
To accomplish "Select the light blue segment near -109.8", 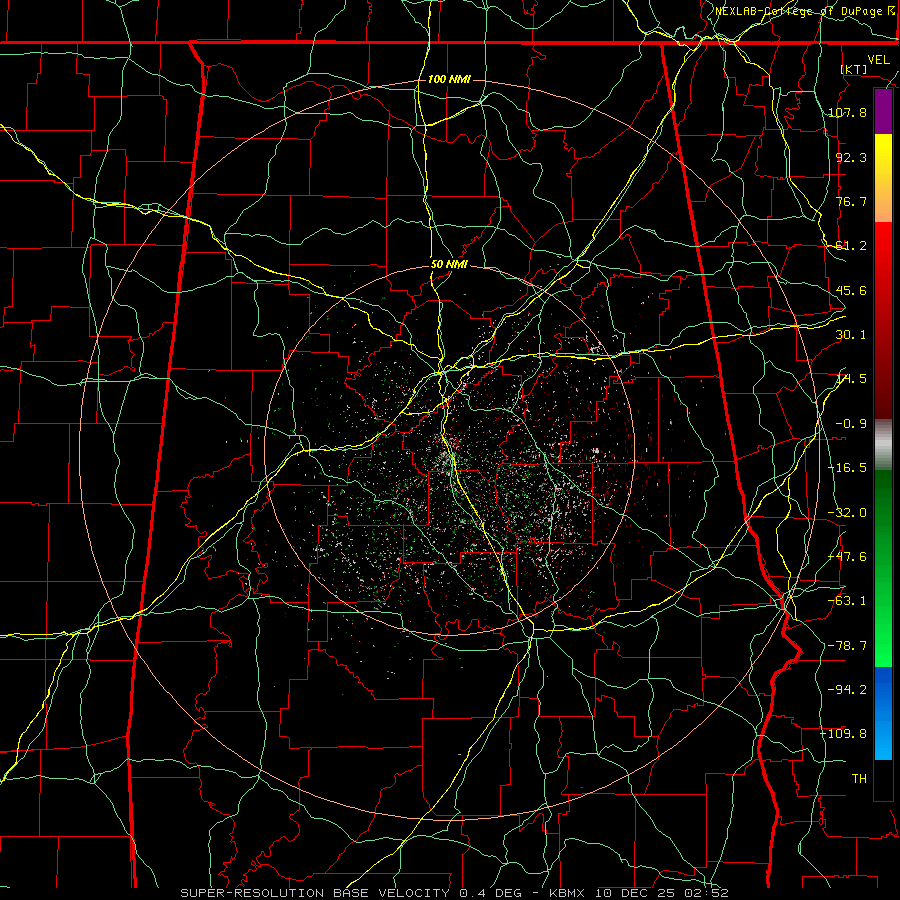I will pyautogui.click(x=883, y=740).
